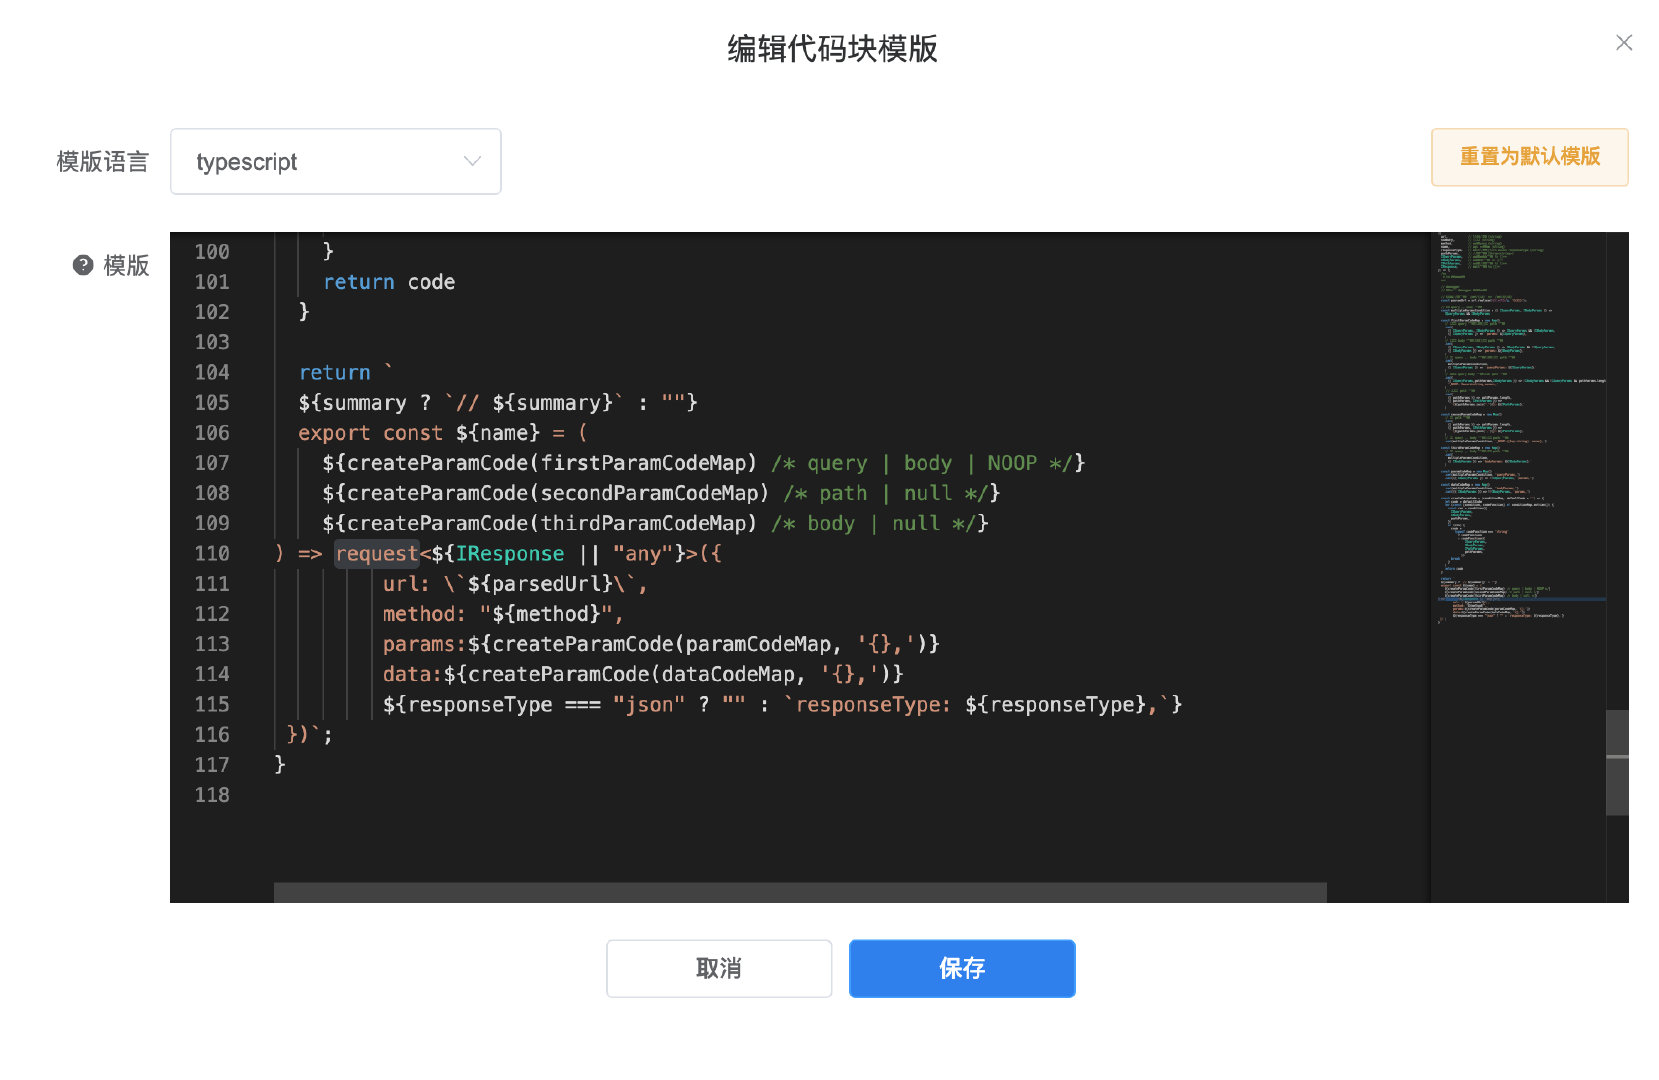1659x1080 pixels.
Task: Click 'data:' on line 114
Action: pyautogui.click(x=412, y=674)
